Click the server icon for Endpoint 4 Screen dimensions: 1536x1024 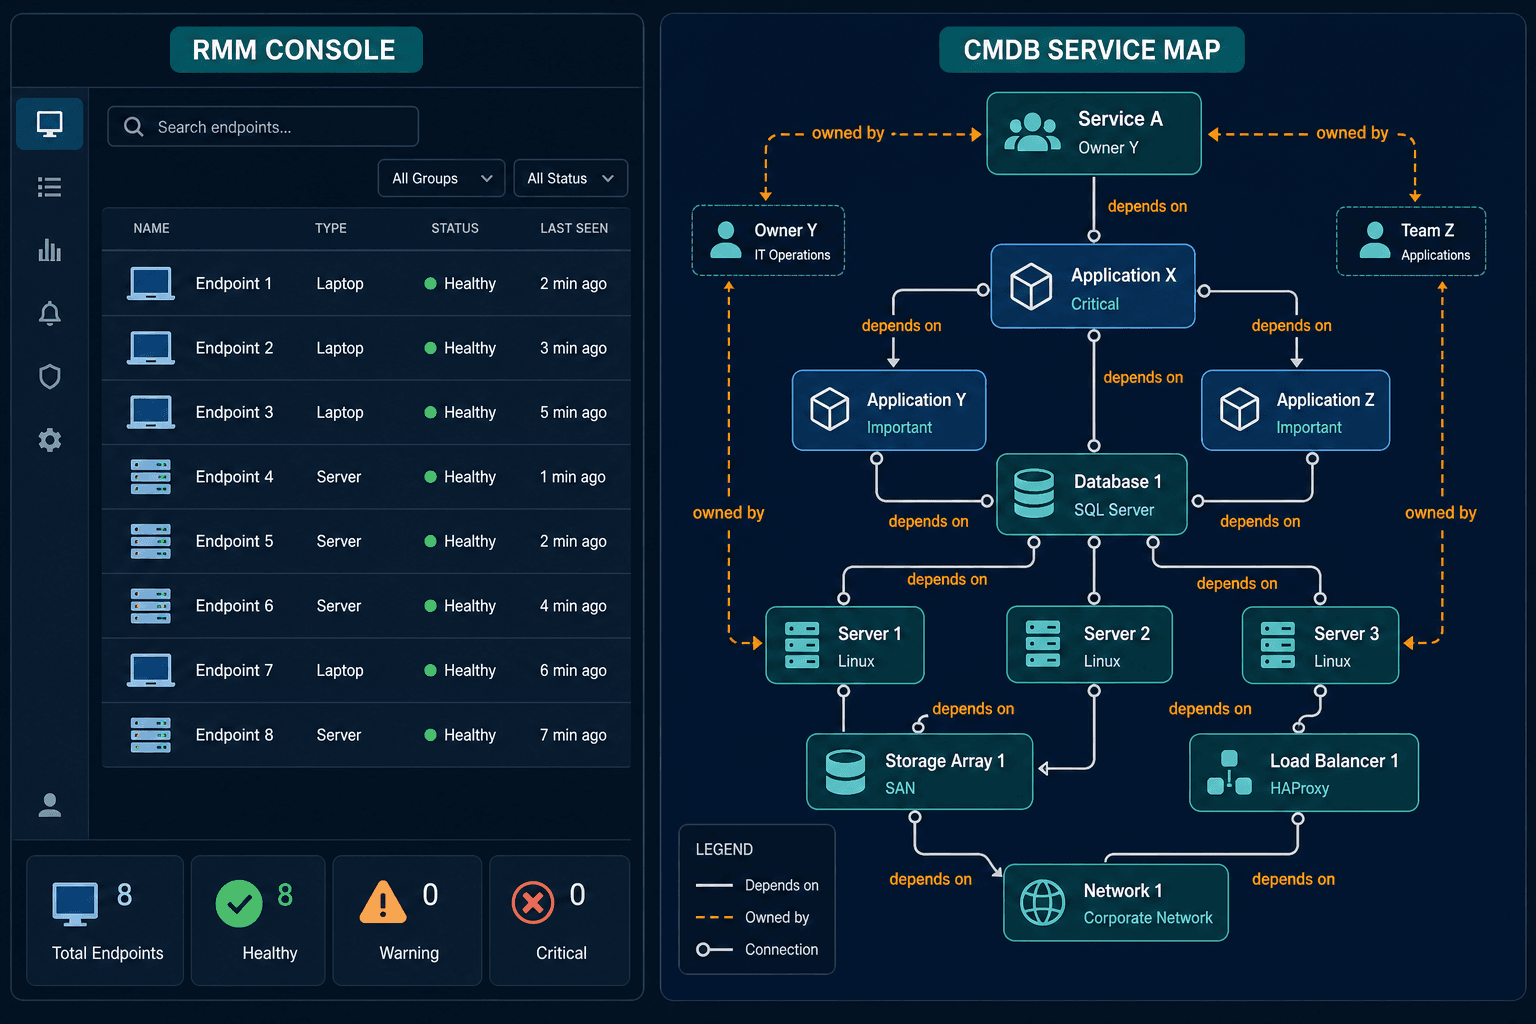(x=151, y=477)
